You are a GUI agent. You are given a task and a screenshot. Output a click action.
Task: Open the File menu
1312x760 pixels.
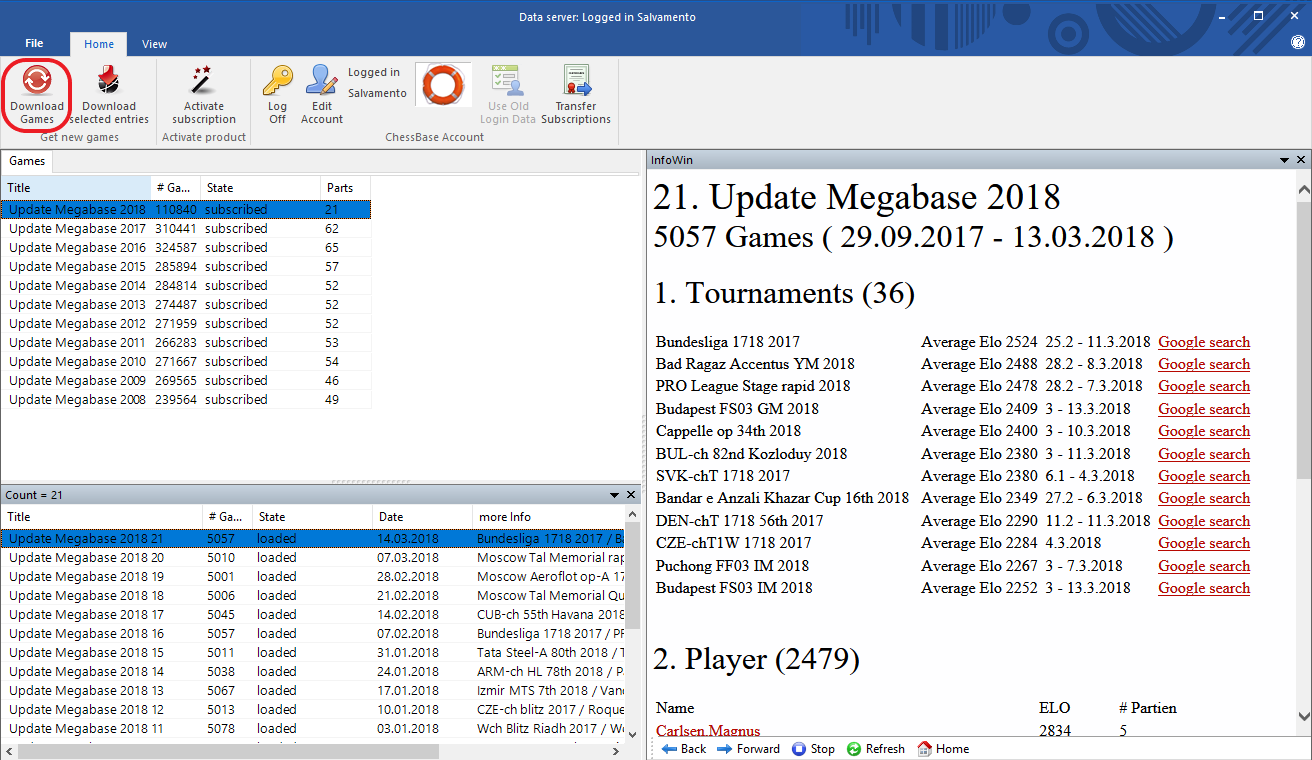click(34, 44)
